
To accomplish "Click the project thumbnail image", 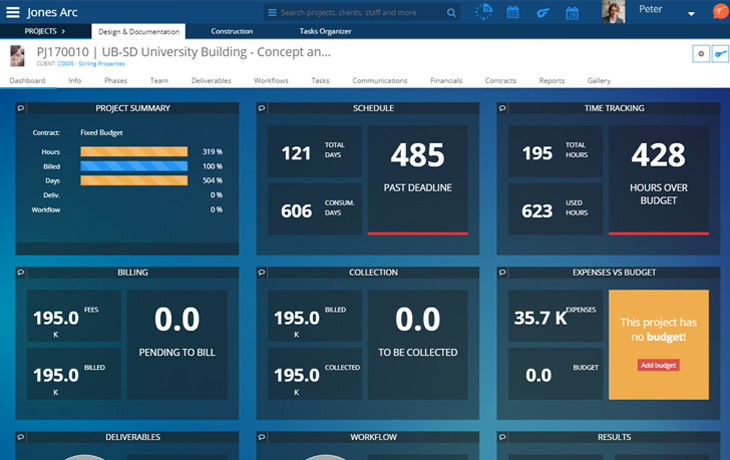I will tap(17, 56).
